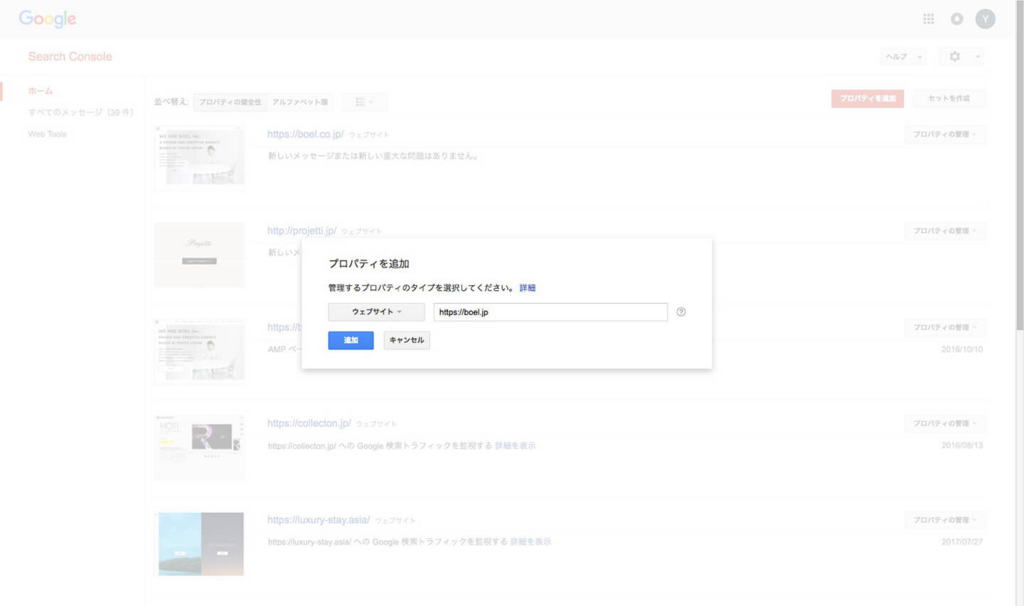Open the ウェブサイト property type dropdown
The width and height of the screenshot is (1024, 606).
coord(376,312)
